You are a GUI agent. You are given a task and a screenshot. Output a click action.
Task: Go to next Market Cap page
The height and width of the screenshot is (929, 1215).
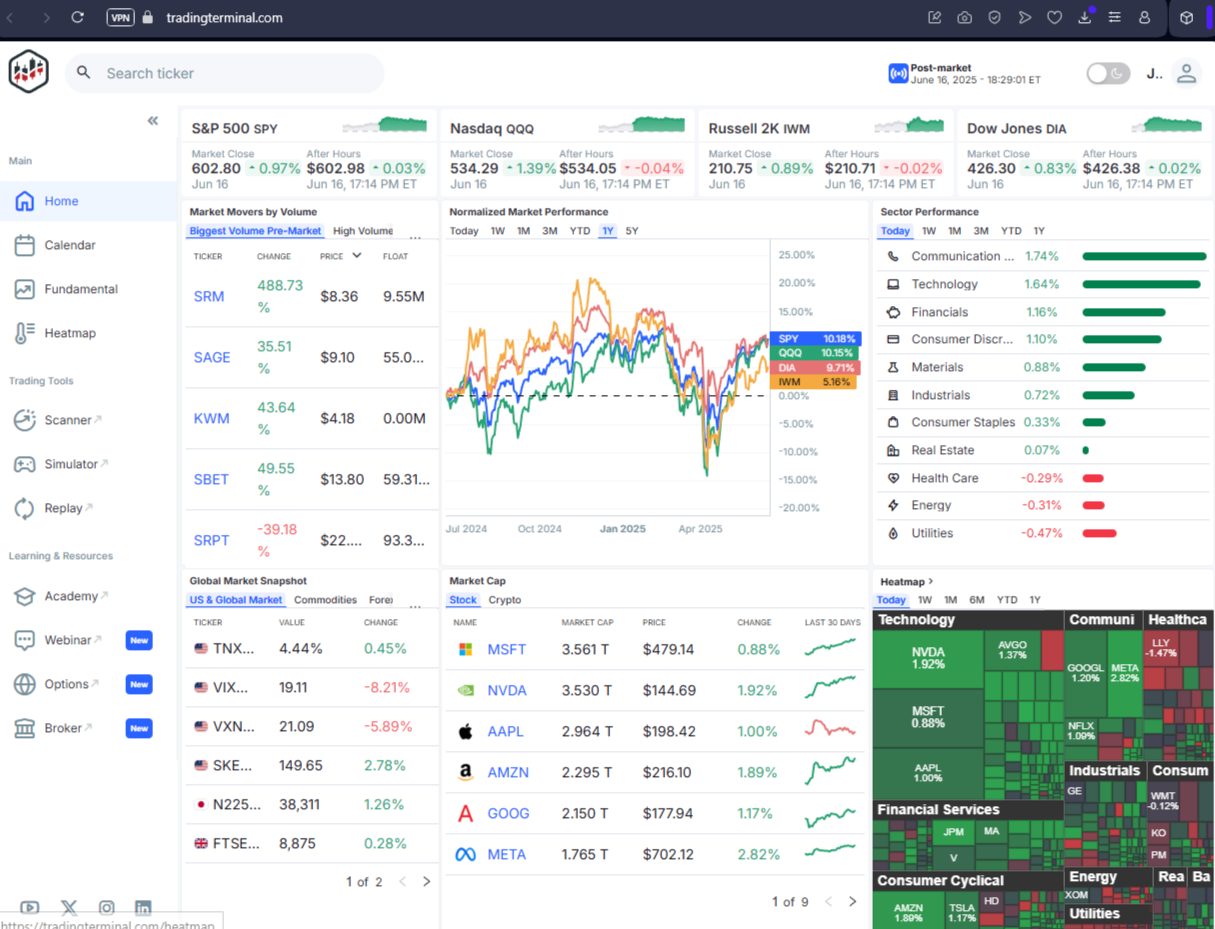click(852, 901)
